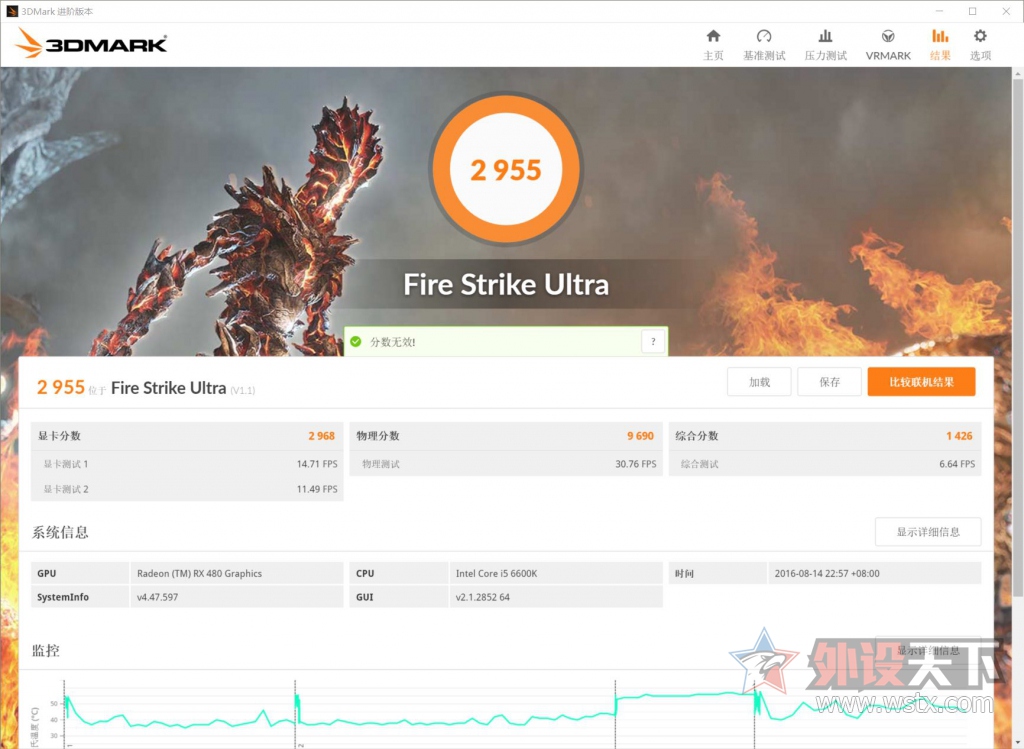Screen dimensions: 1024x749
Task: Click the physics score (物理分数) label
Action: pos(377,436)
